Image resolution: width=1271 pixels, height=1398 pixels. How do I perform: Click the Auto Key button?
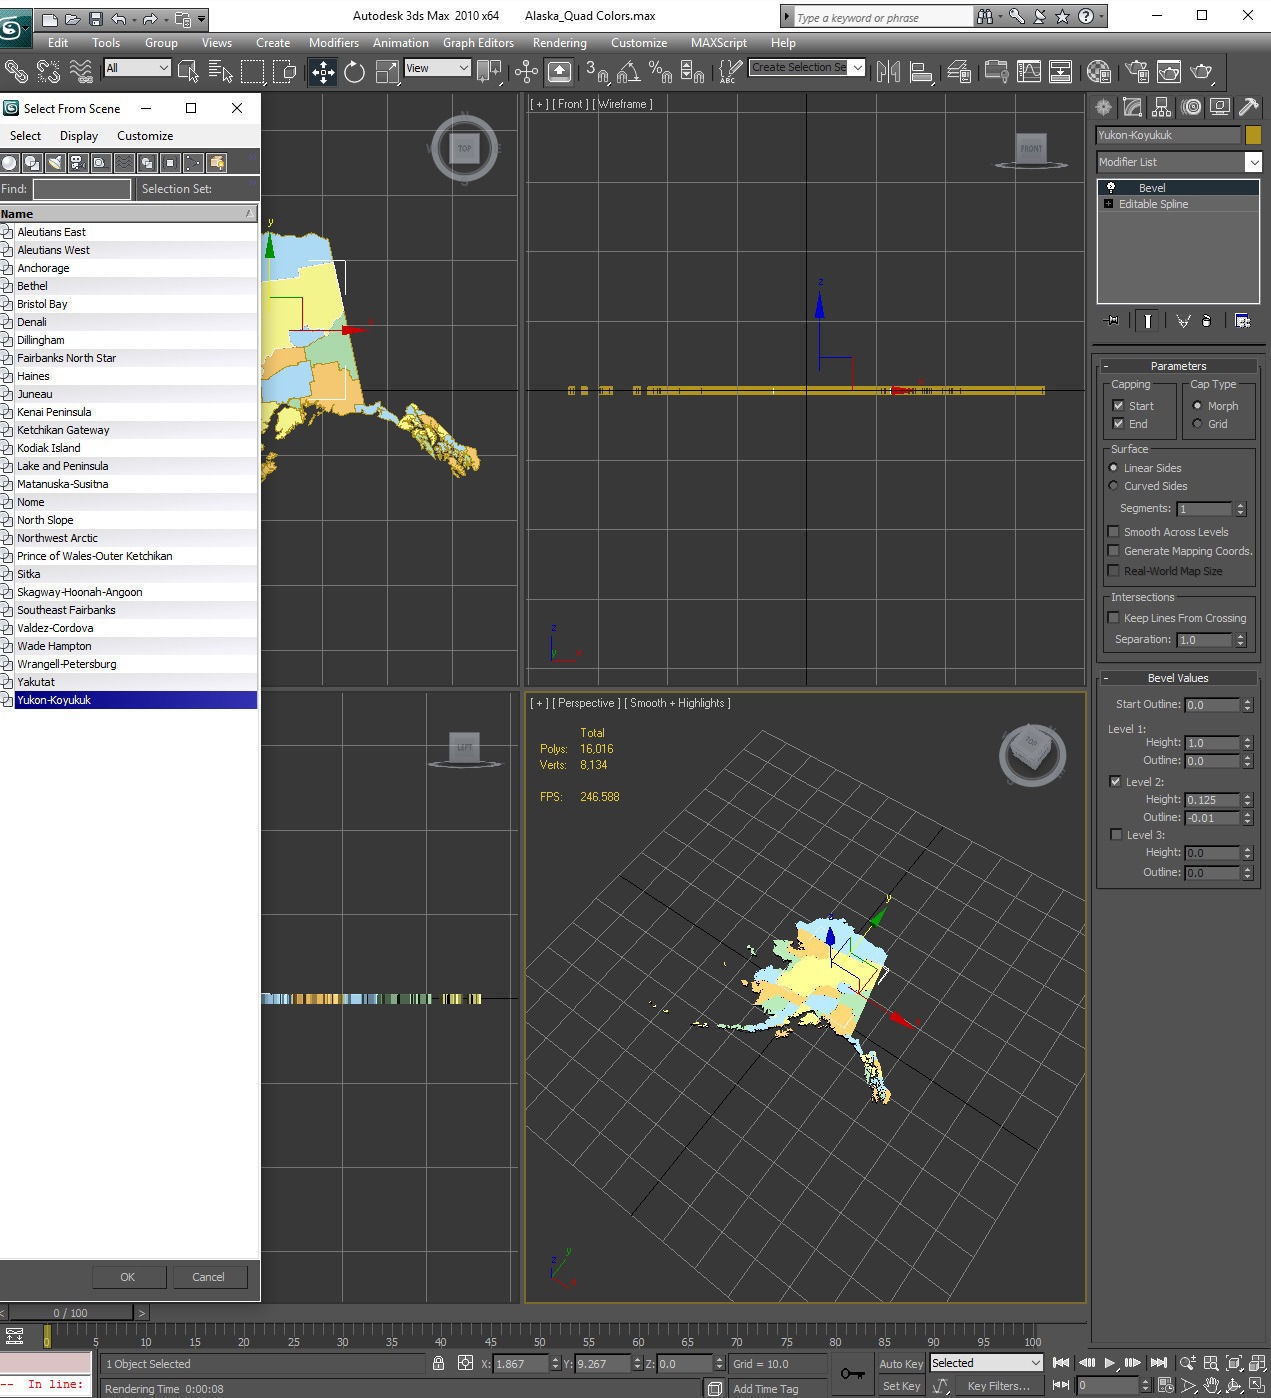click(901, 1363)
